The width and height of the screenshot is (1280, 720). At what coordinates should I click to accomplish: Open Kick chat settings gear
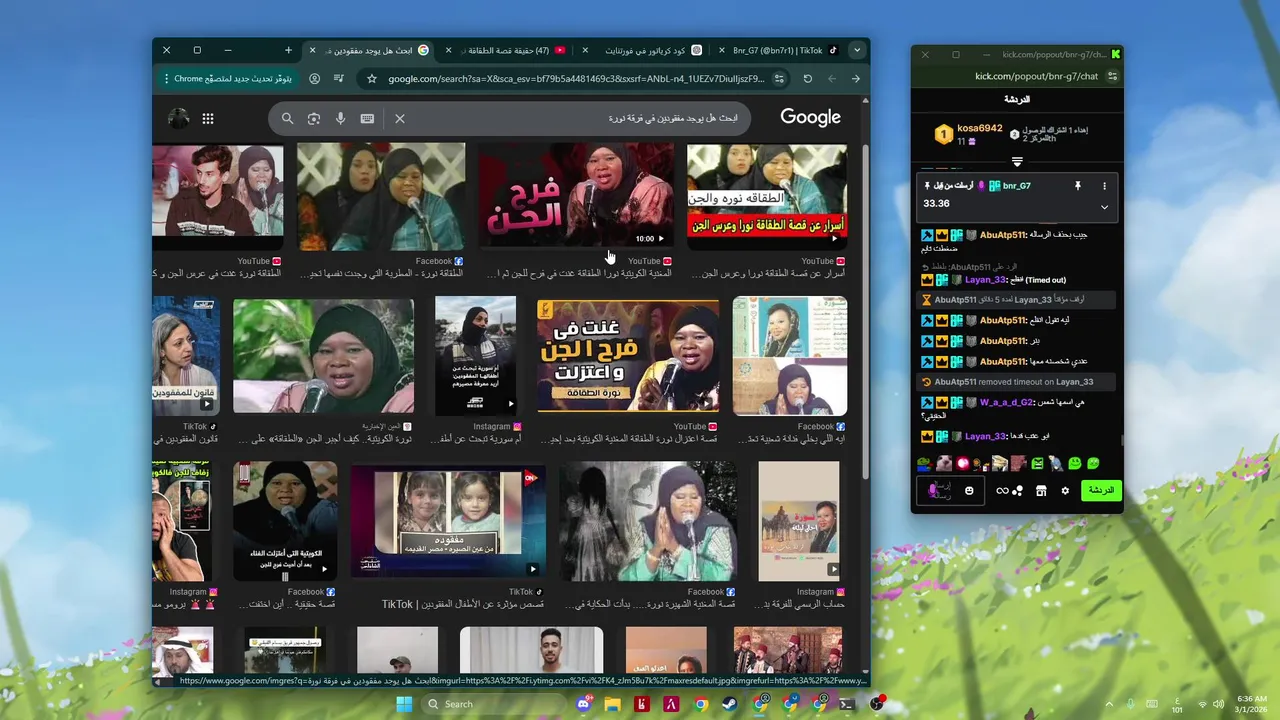[1065, 490]
